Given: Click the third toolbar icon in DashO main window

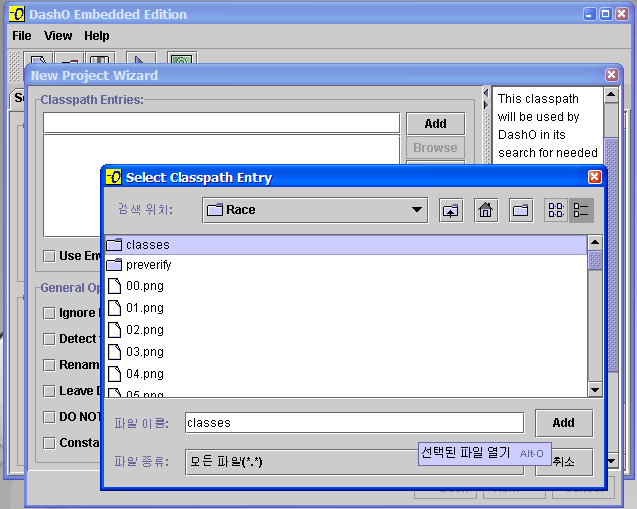Looking at the screenshot, I should 100,58.
